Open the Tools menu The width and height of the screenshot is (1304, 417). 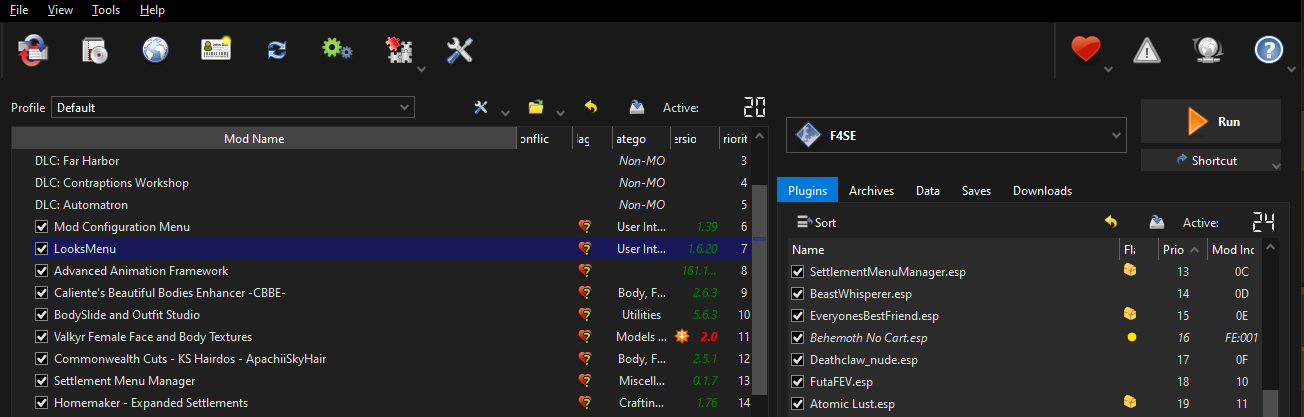[105, 10]
